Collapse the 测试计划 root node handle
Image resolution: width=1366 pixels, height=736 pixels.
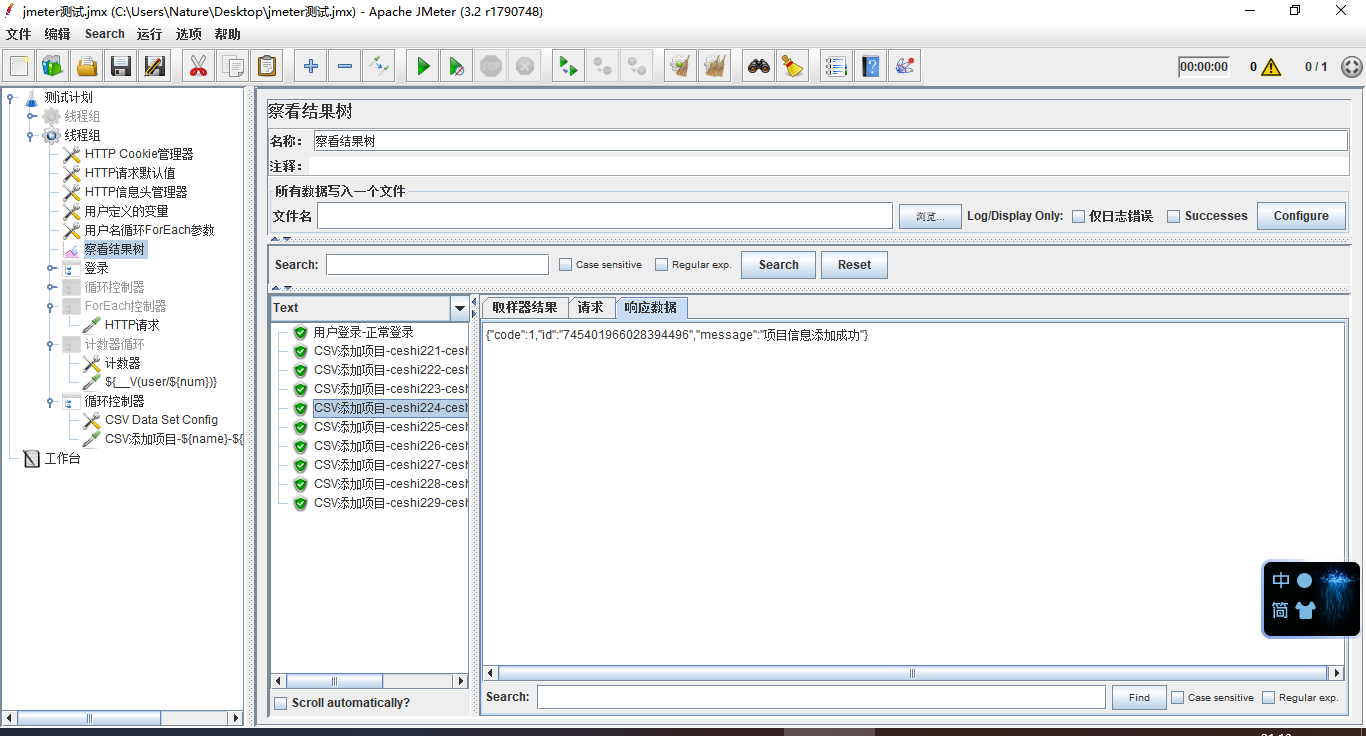(11, 98)
